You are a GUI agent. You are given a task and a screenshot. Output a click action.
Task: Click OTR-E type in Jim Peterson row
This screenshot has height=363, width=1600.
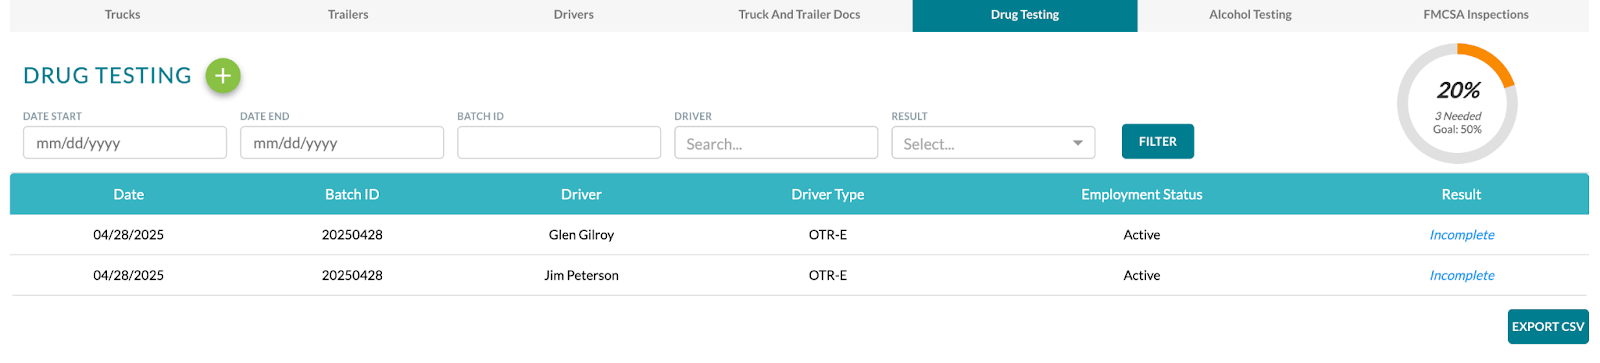click(x=828, y=275)
